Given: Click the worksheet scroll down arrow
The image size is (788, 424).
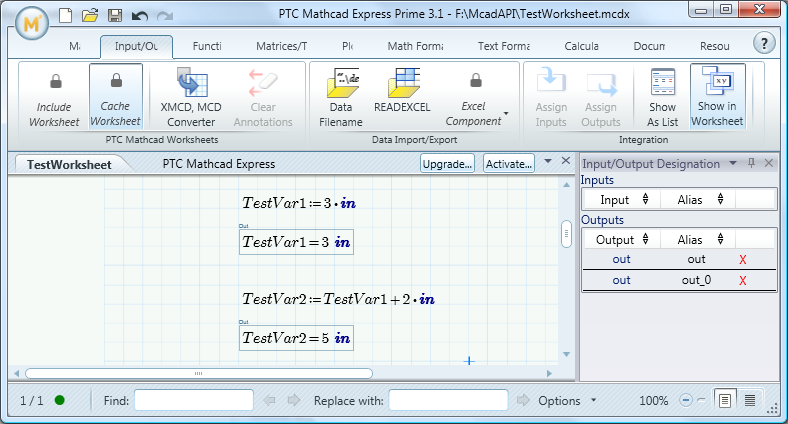Looking at the screenshot, I should [566, 355].
